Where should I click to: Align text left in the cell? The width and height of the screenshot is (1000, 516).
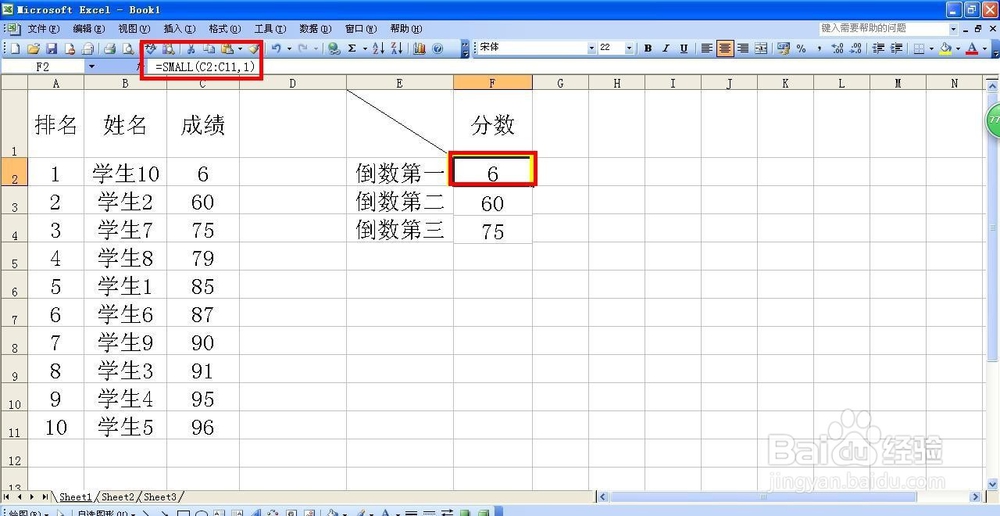point(706,48)
